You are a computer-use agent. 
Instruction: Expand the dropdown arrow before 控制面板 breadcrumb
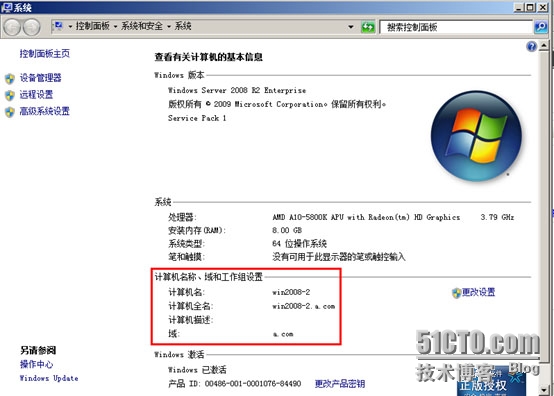[70, 26]
